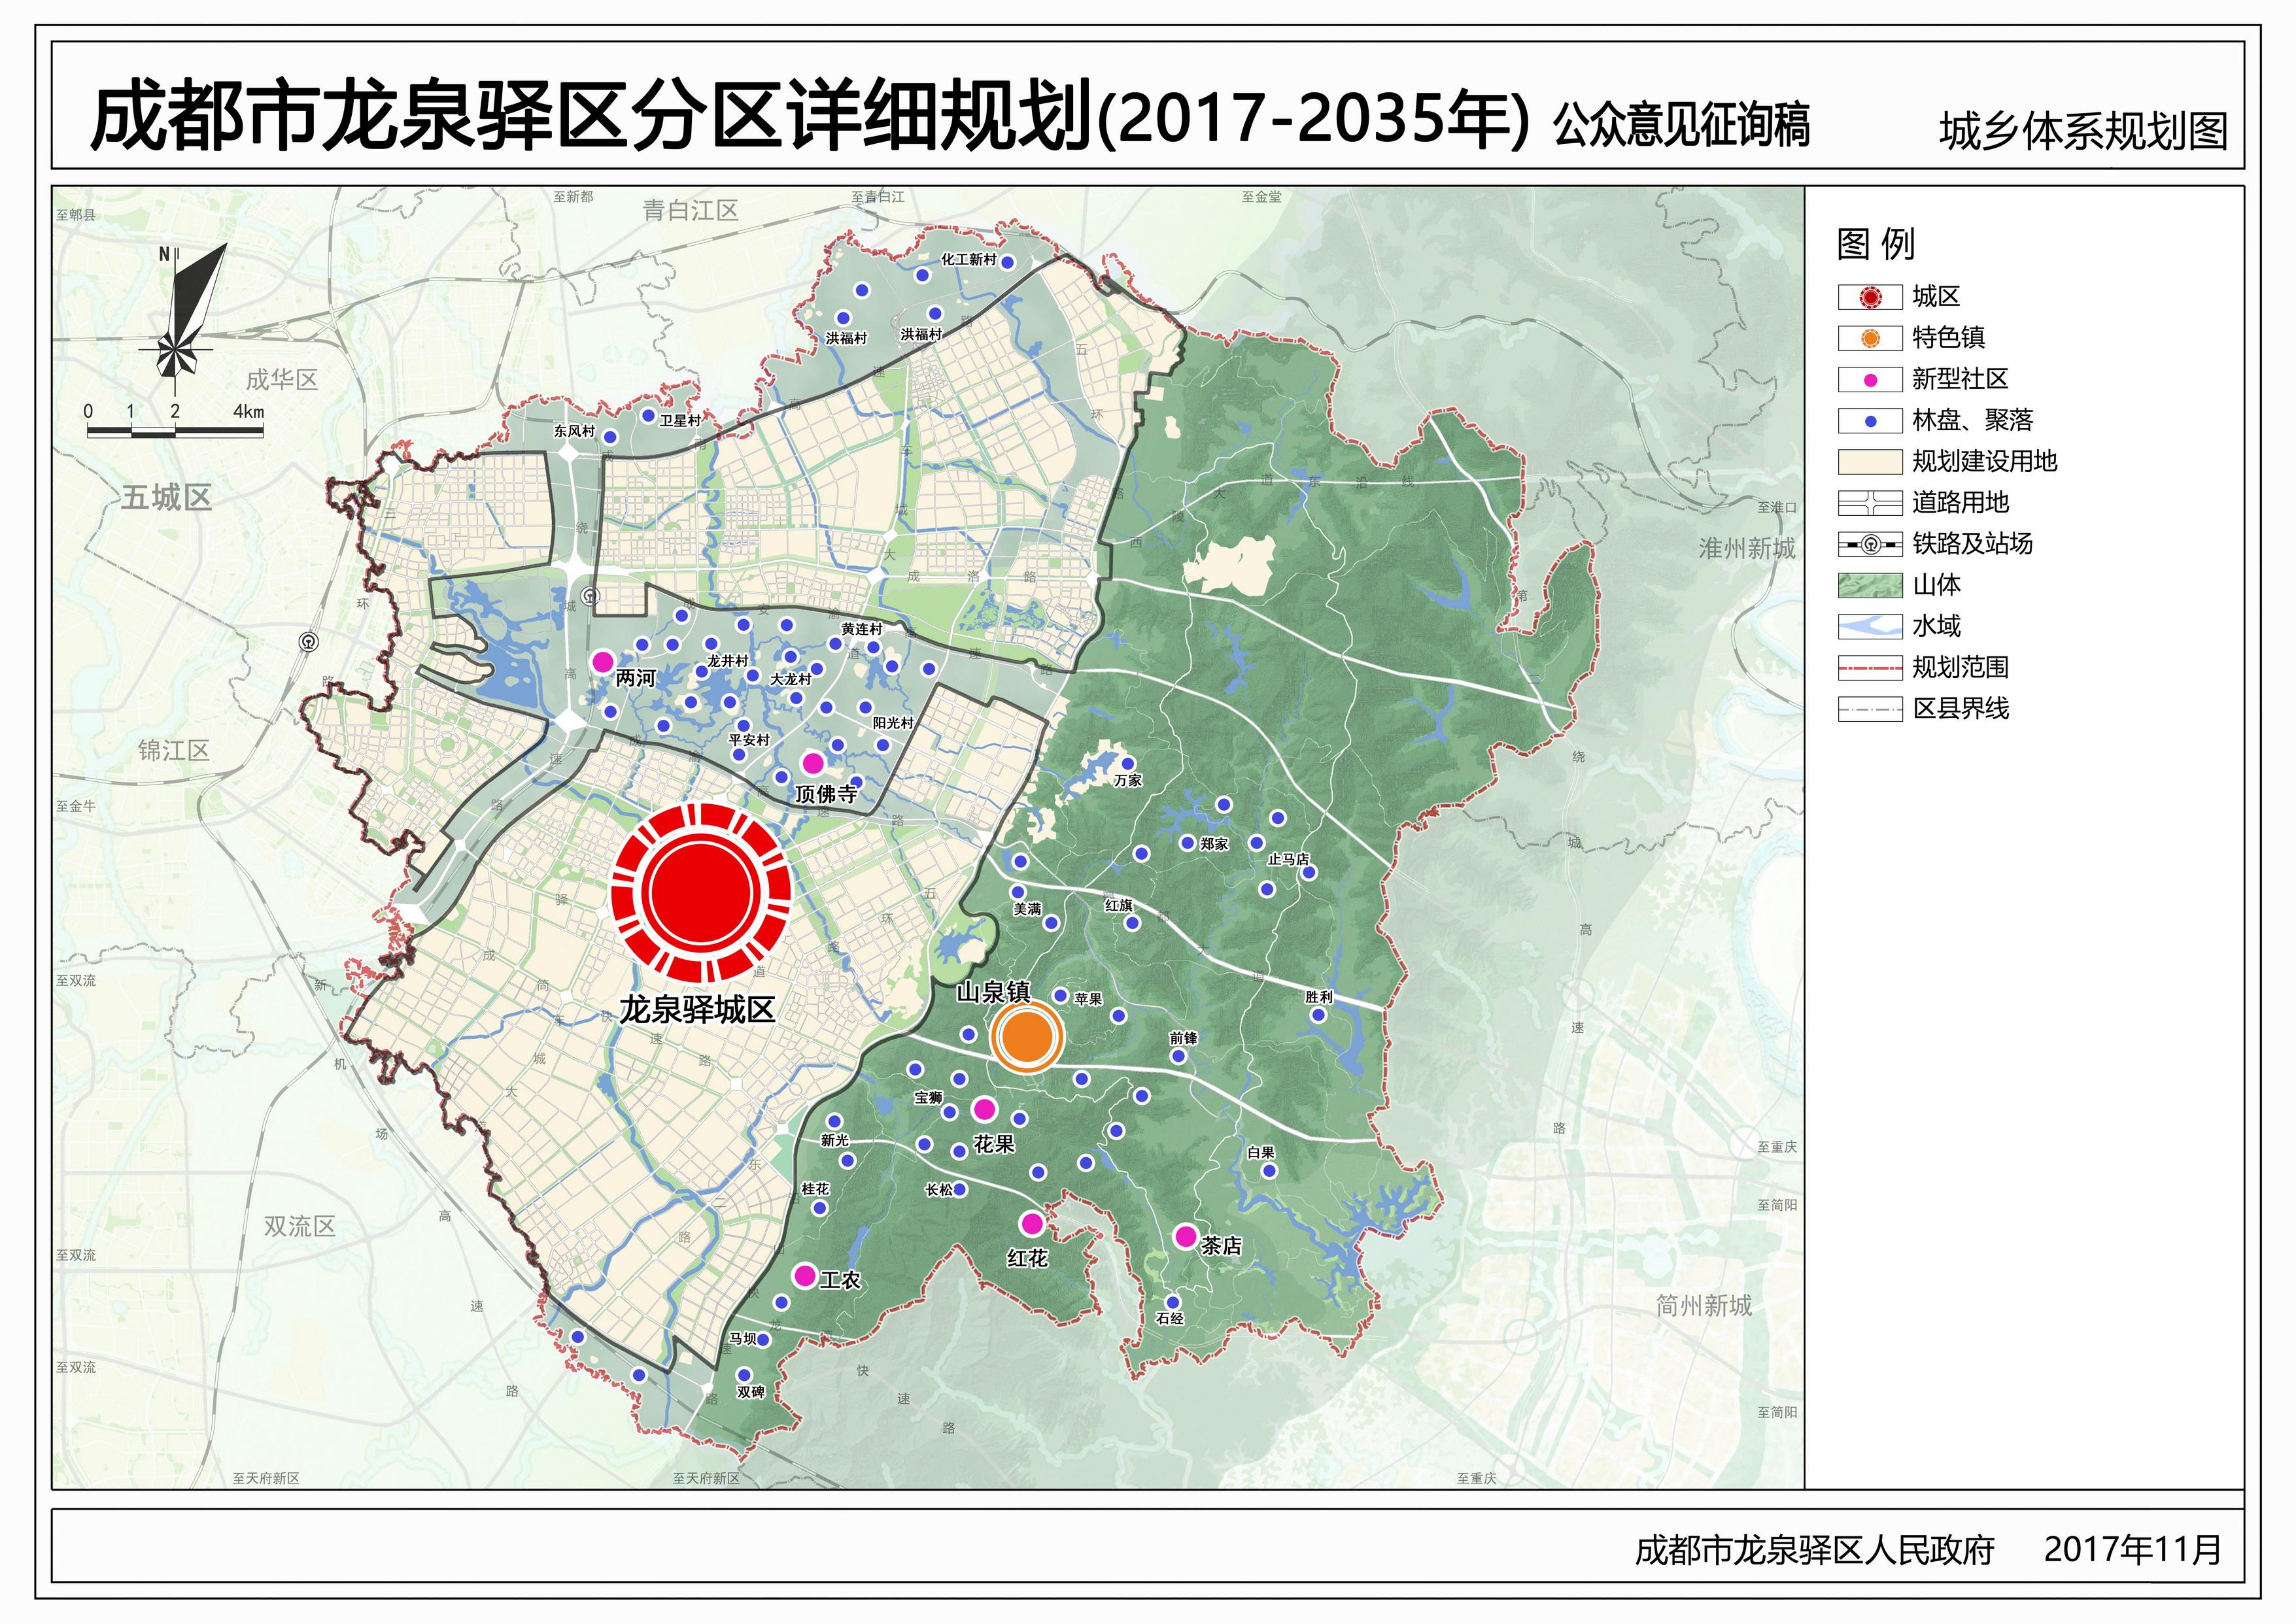Select the 至金堂 direction label
Image resolution: width=2296 pixels, height=1624 pixels.
point(1261,197)
